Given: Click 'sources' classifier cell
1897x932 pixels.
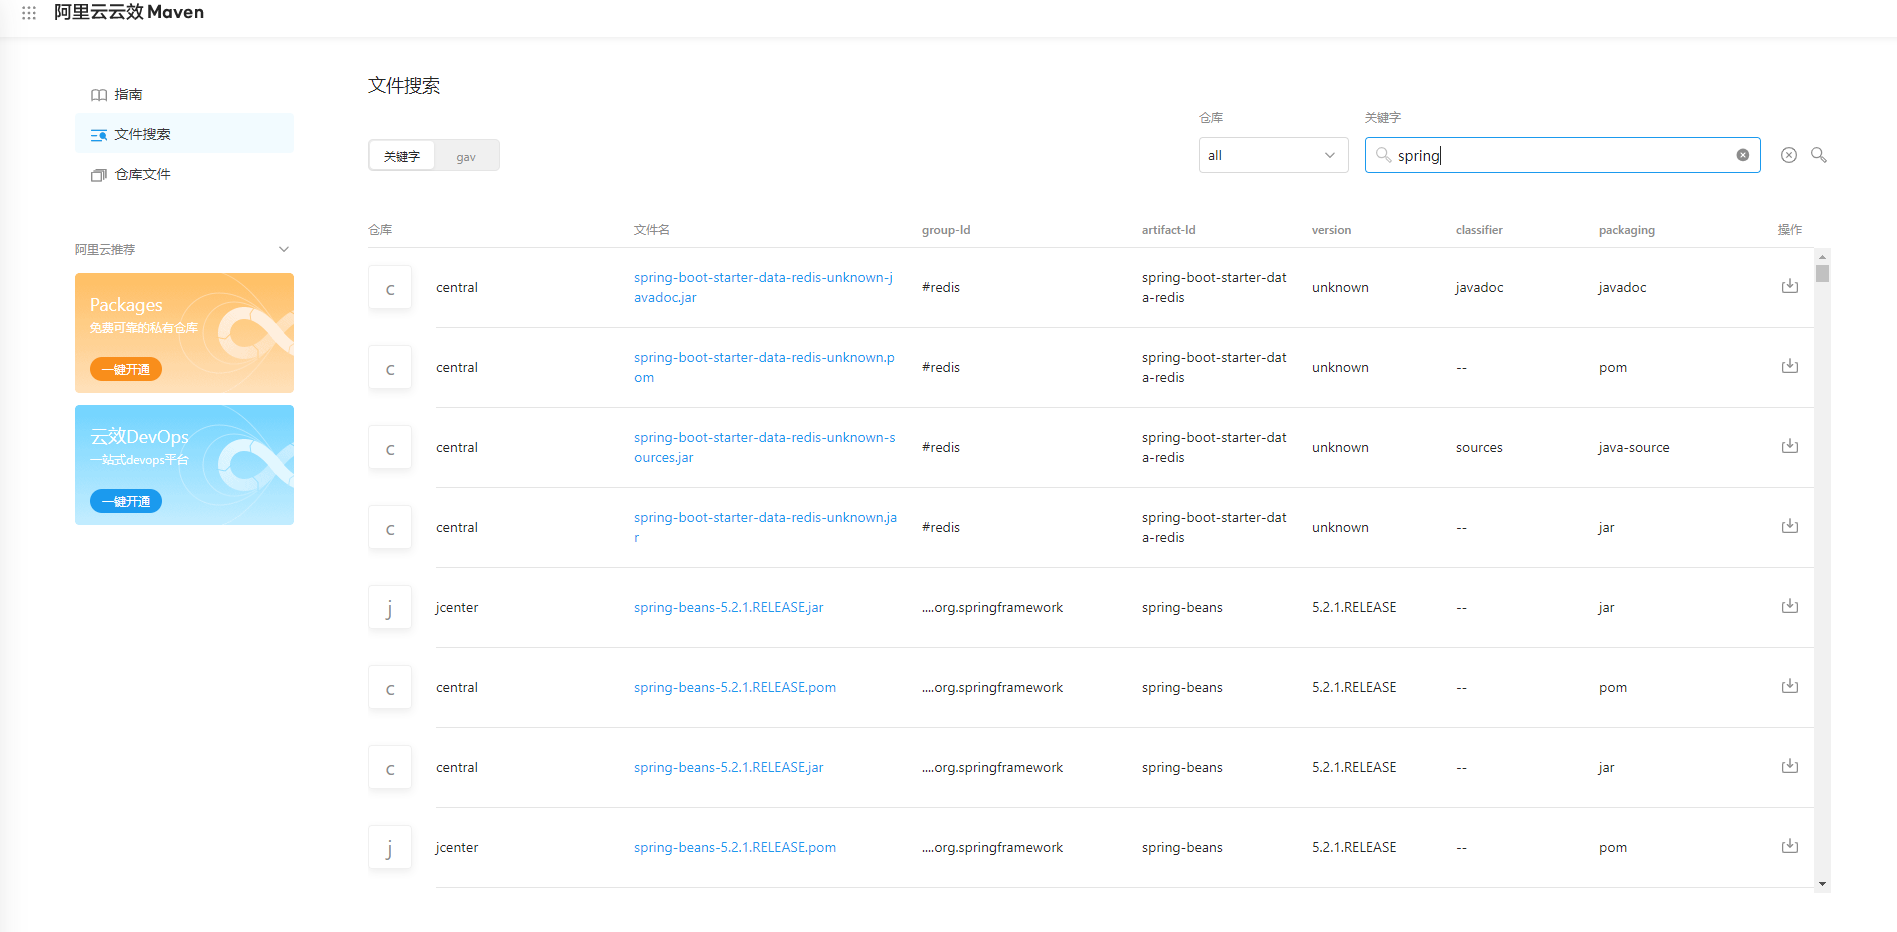Looking at the screenshot, I should (x=1479, y=447).
